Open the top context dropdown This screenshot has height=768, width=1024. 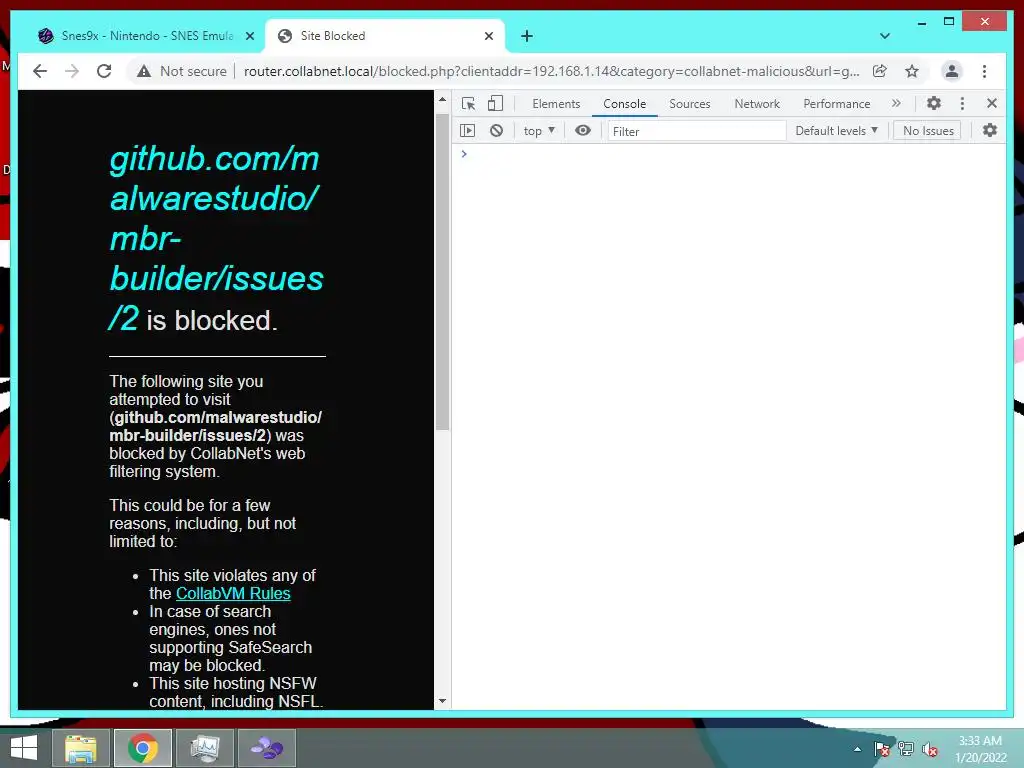539,131
